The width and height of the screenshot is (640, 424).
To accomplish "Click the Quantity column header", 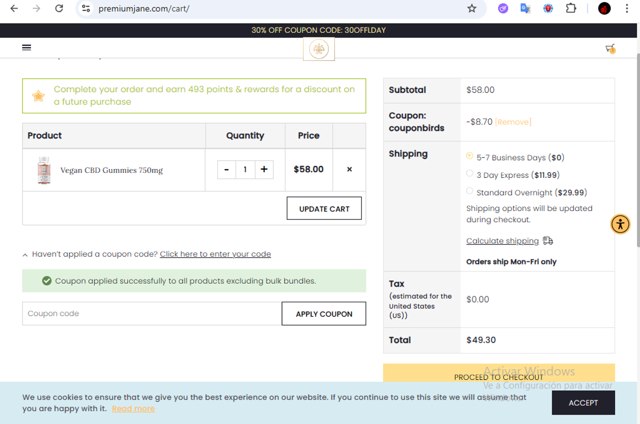I will coord(245,135).
